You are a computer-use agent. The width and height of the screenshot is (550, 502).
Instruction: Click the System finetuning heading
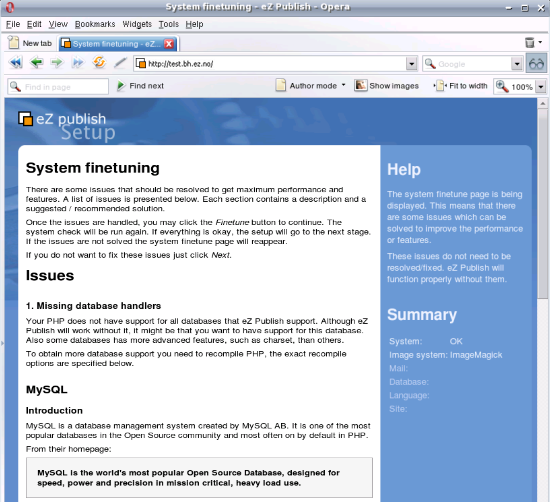93,168
